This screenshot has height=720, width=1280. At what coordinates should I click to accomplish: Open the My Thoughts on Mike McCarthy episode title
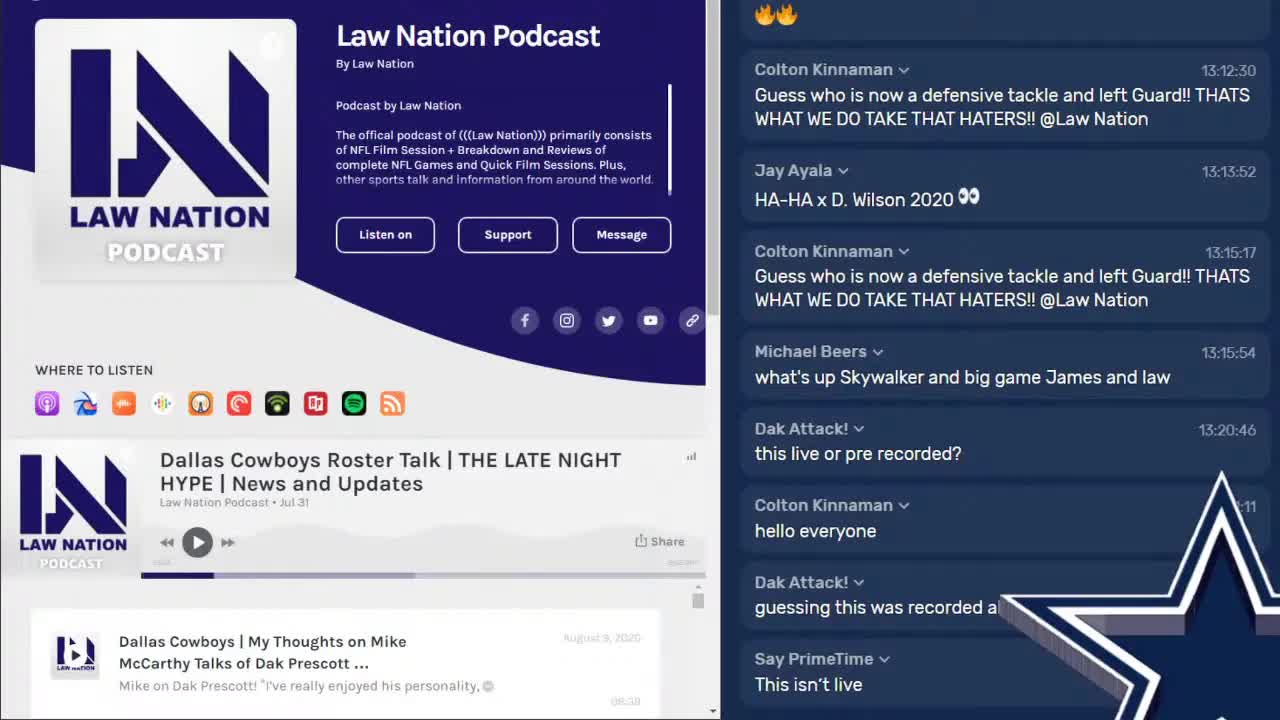pyautogui.click(x=263, y=652)
